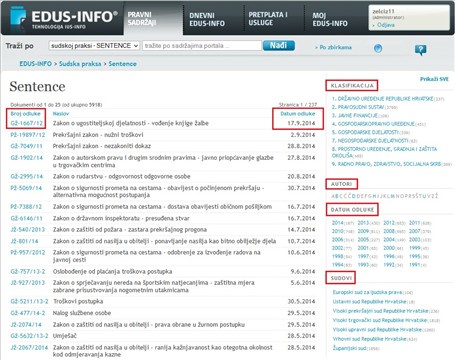Open decision Gž-1902/14
455x360 pixels.
tap(27, 157)
